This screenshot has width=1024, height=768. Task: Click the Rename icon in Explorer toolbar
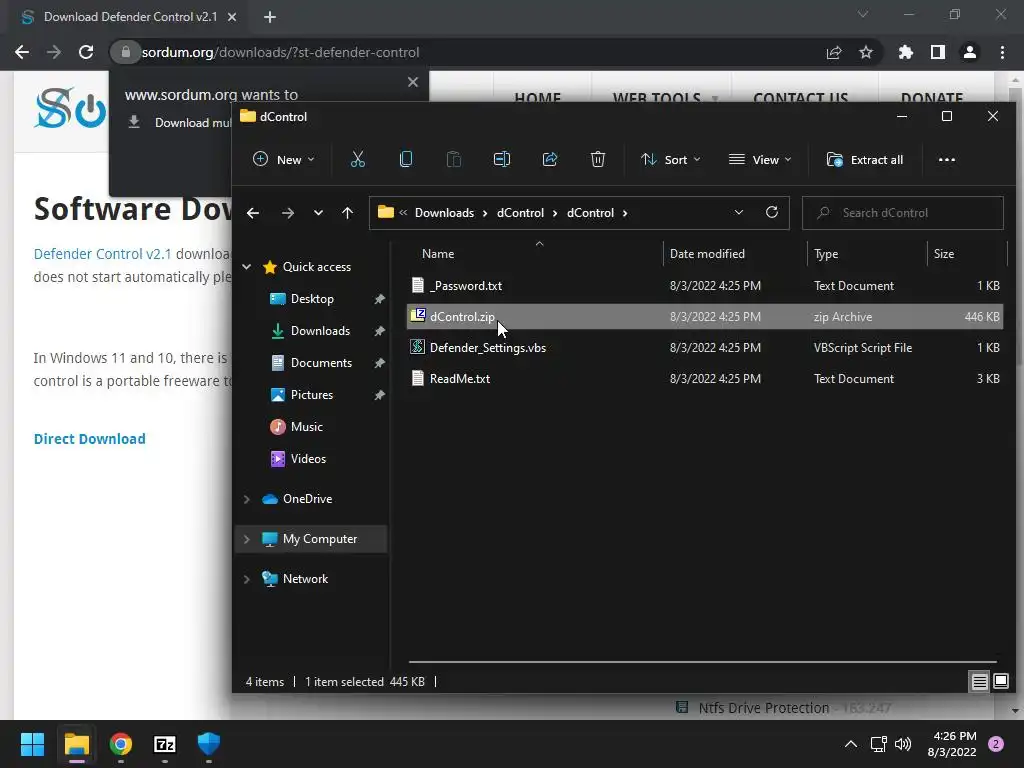pos(502,159)
